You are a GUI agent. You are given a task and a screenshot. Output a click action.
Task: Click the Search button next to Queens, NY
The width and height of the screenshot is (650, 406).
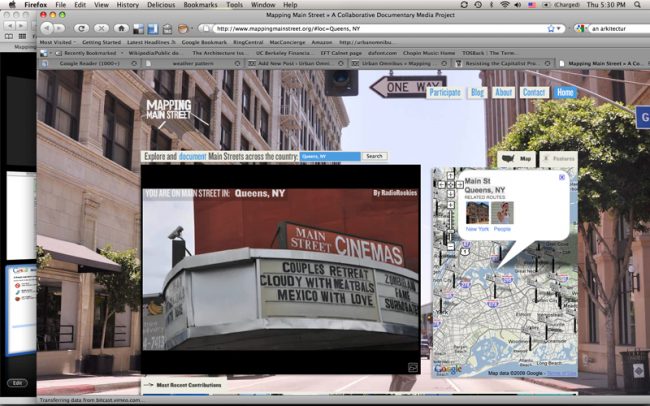pos(374,156)
